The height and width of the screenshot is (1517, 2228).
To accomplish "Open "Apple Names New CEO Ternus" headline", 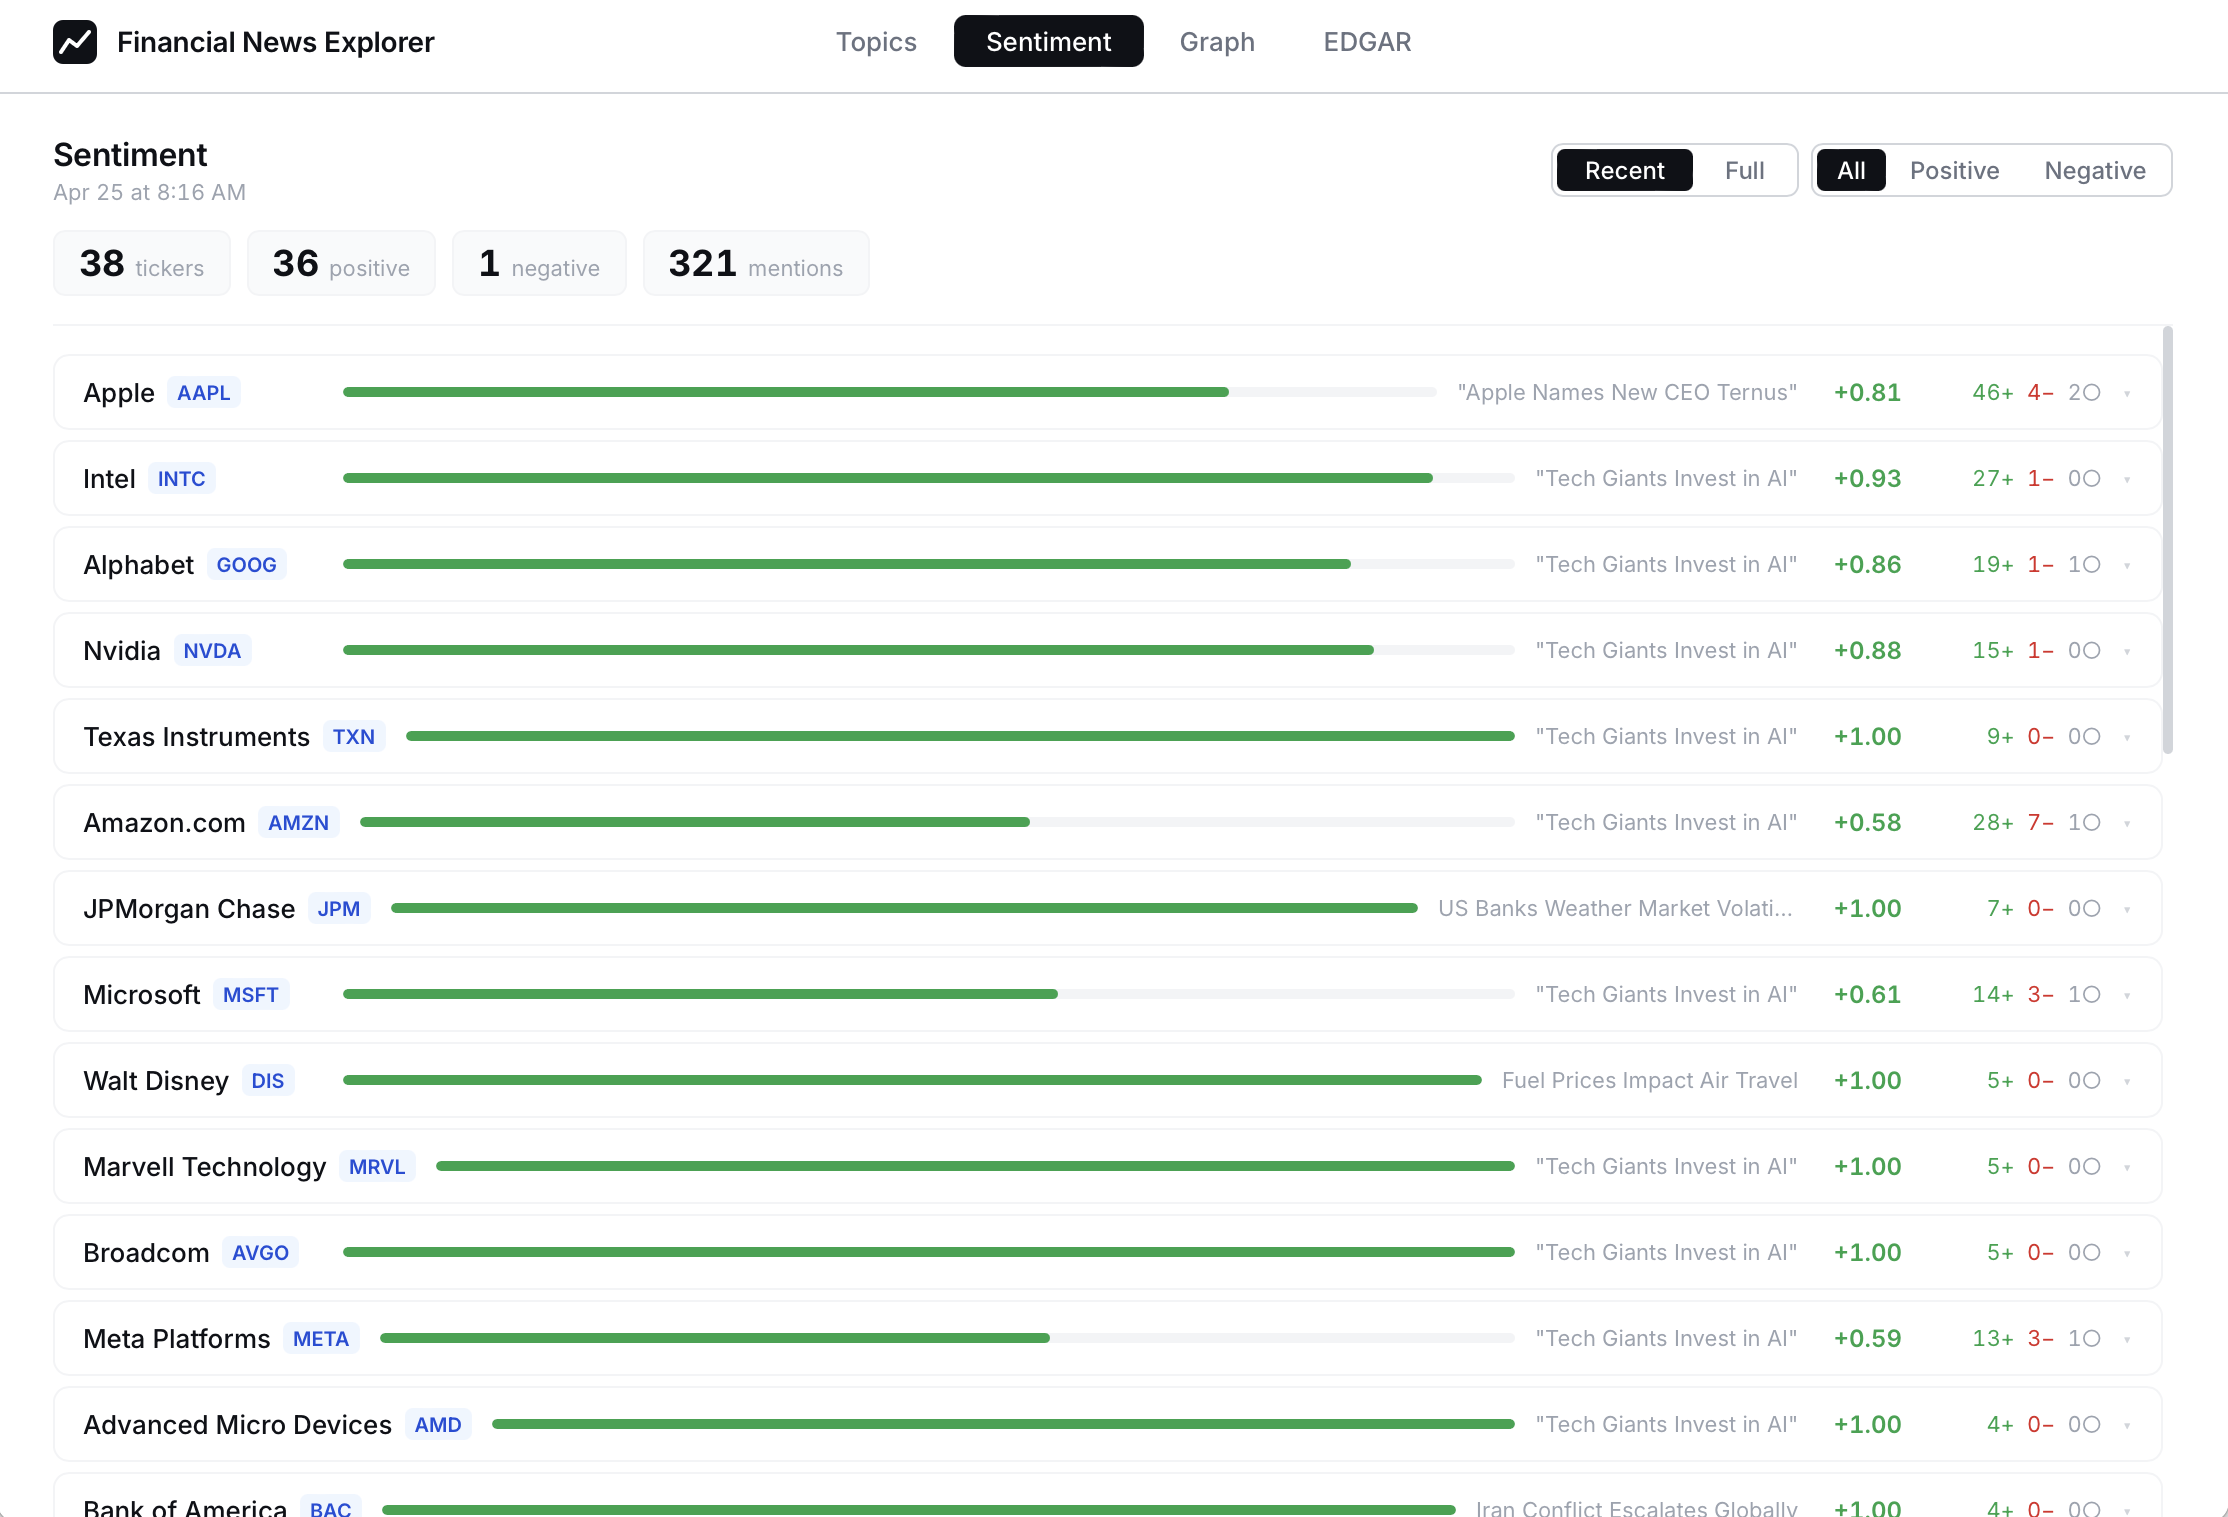I will tap(1627, 393).
